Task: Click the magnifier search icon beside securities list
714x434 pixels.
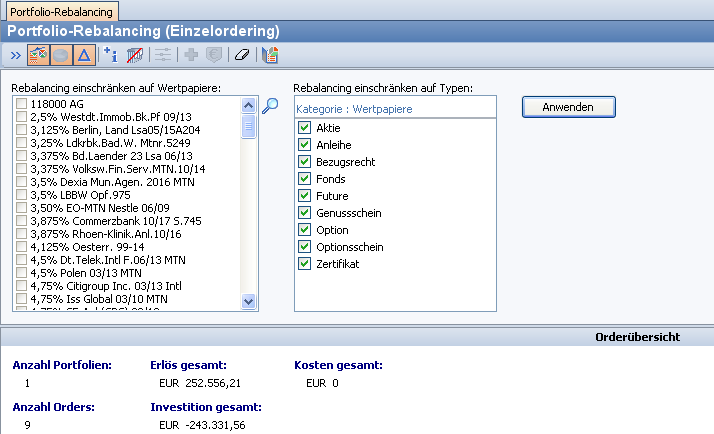Action: (269, 106)
